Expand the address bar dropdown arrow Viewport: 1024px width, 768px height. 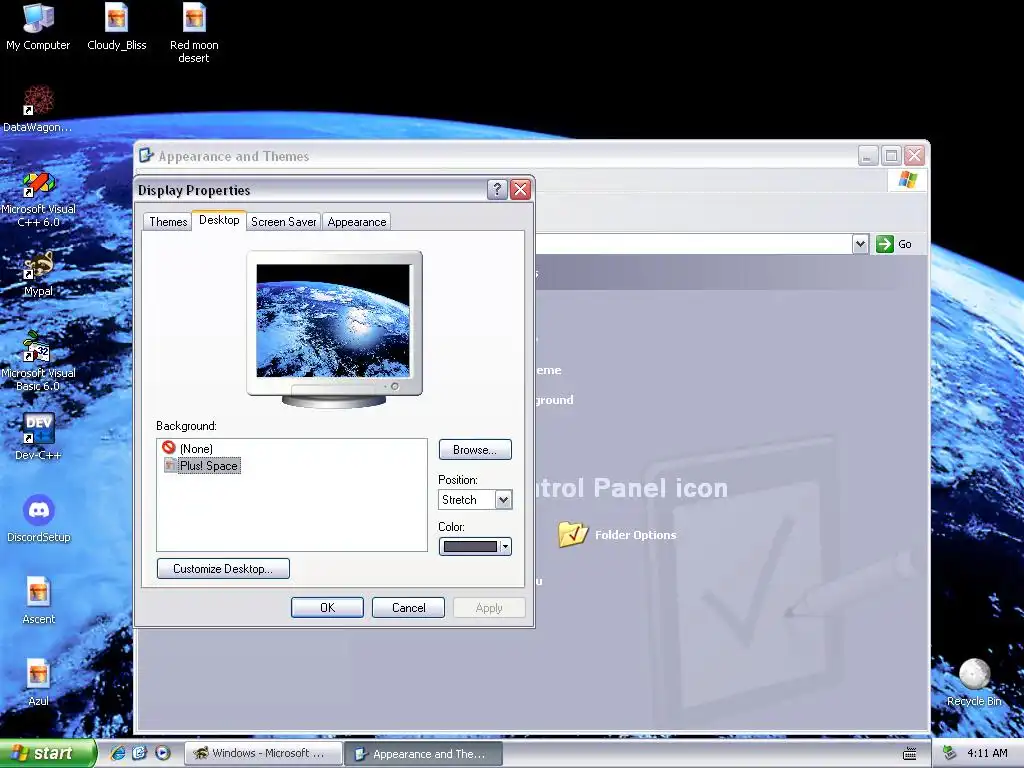[860, 244]
